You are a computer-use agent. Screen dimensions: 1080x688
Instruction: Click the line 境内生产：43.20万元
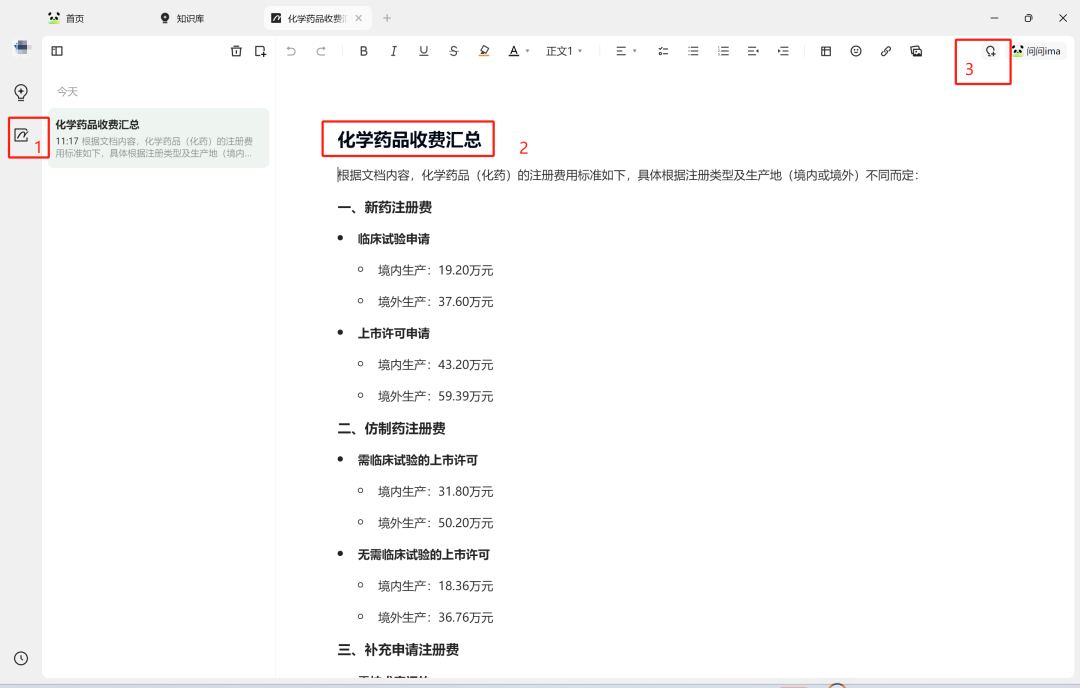click(x=435, y=365)
